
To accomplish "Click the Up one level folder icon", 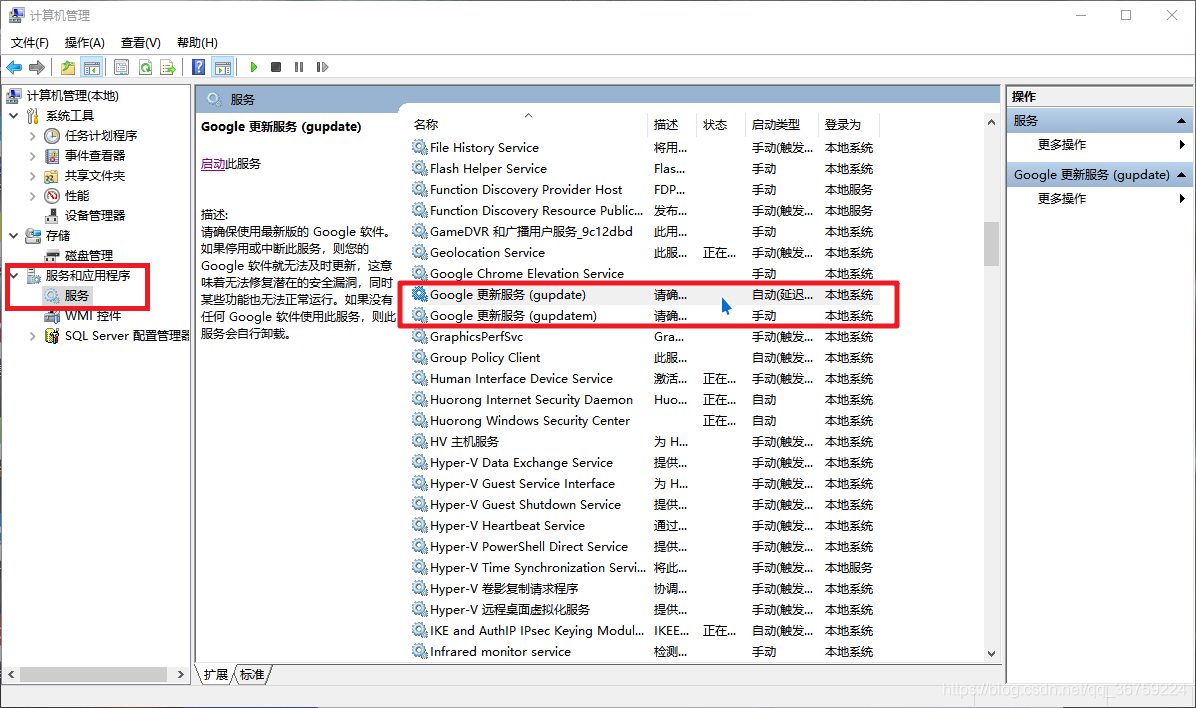I will pos(68,68).
